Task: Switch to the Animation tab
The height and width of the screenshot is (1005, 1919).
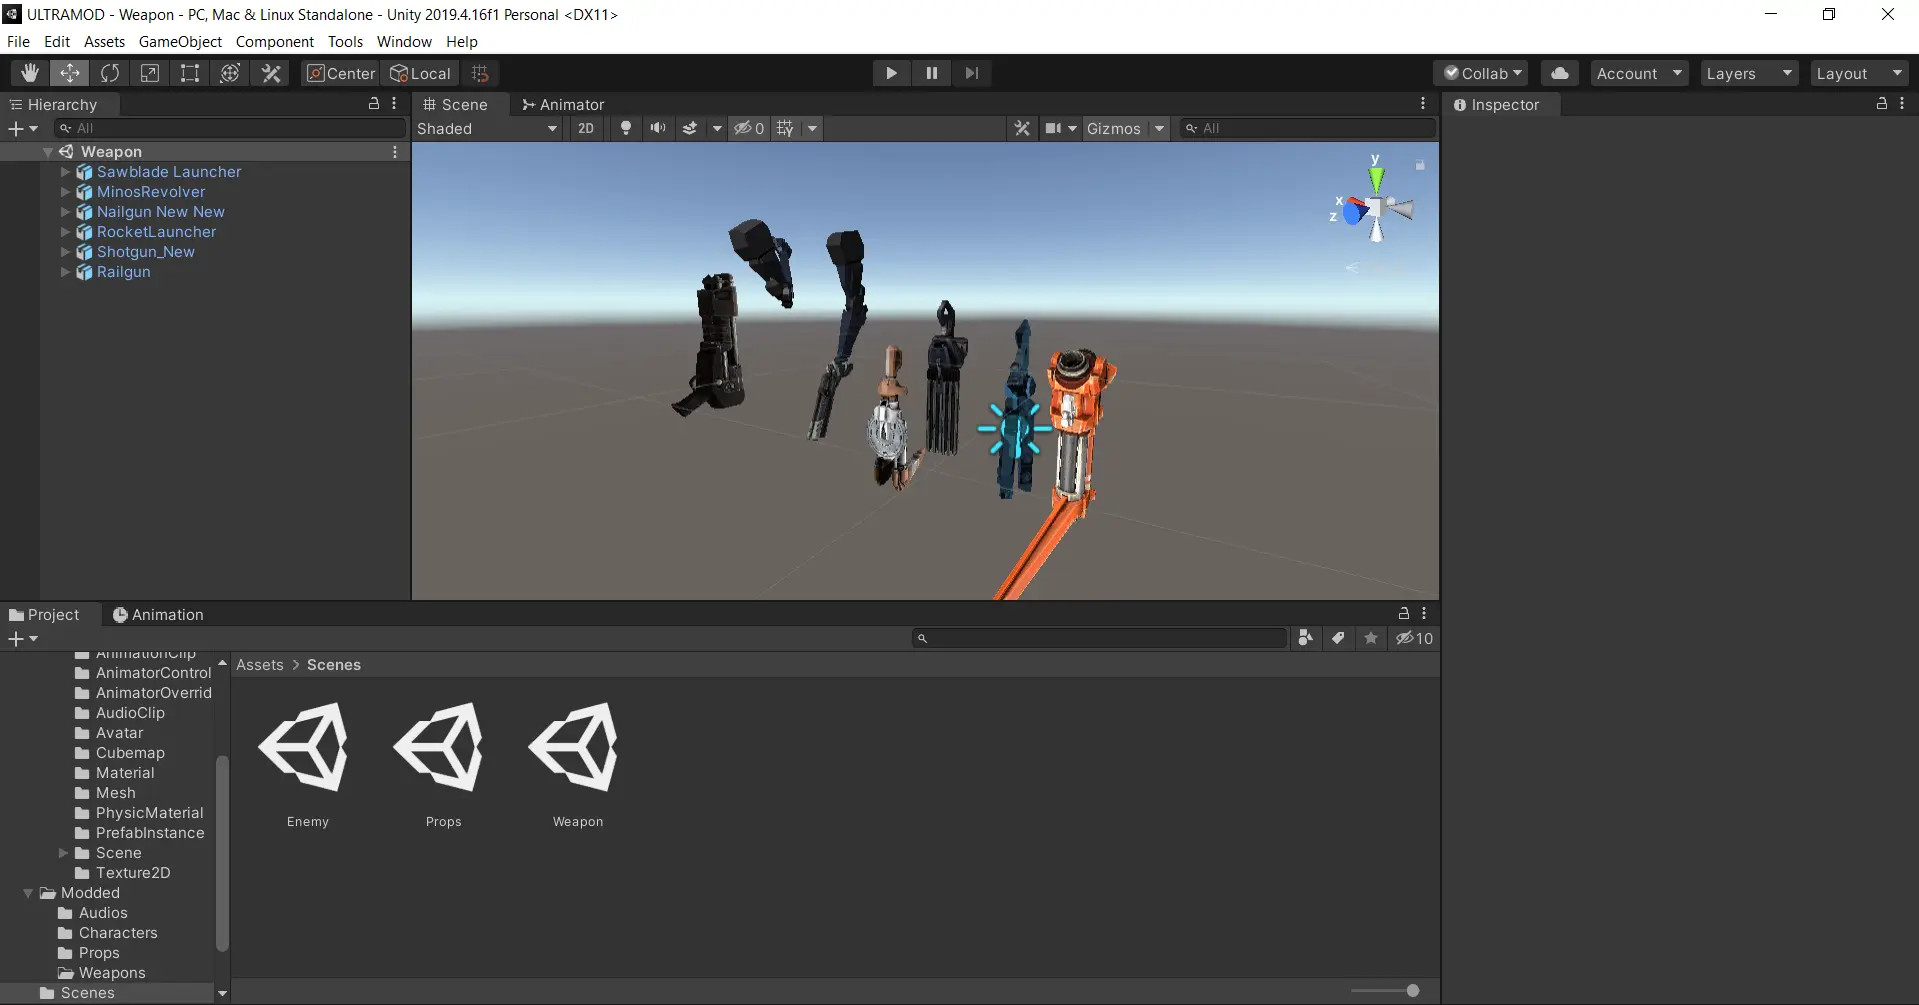Action: pos(158,615)
